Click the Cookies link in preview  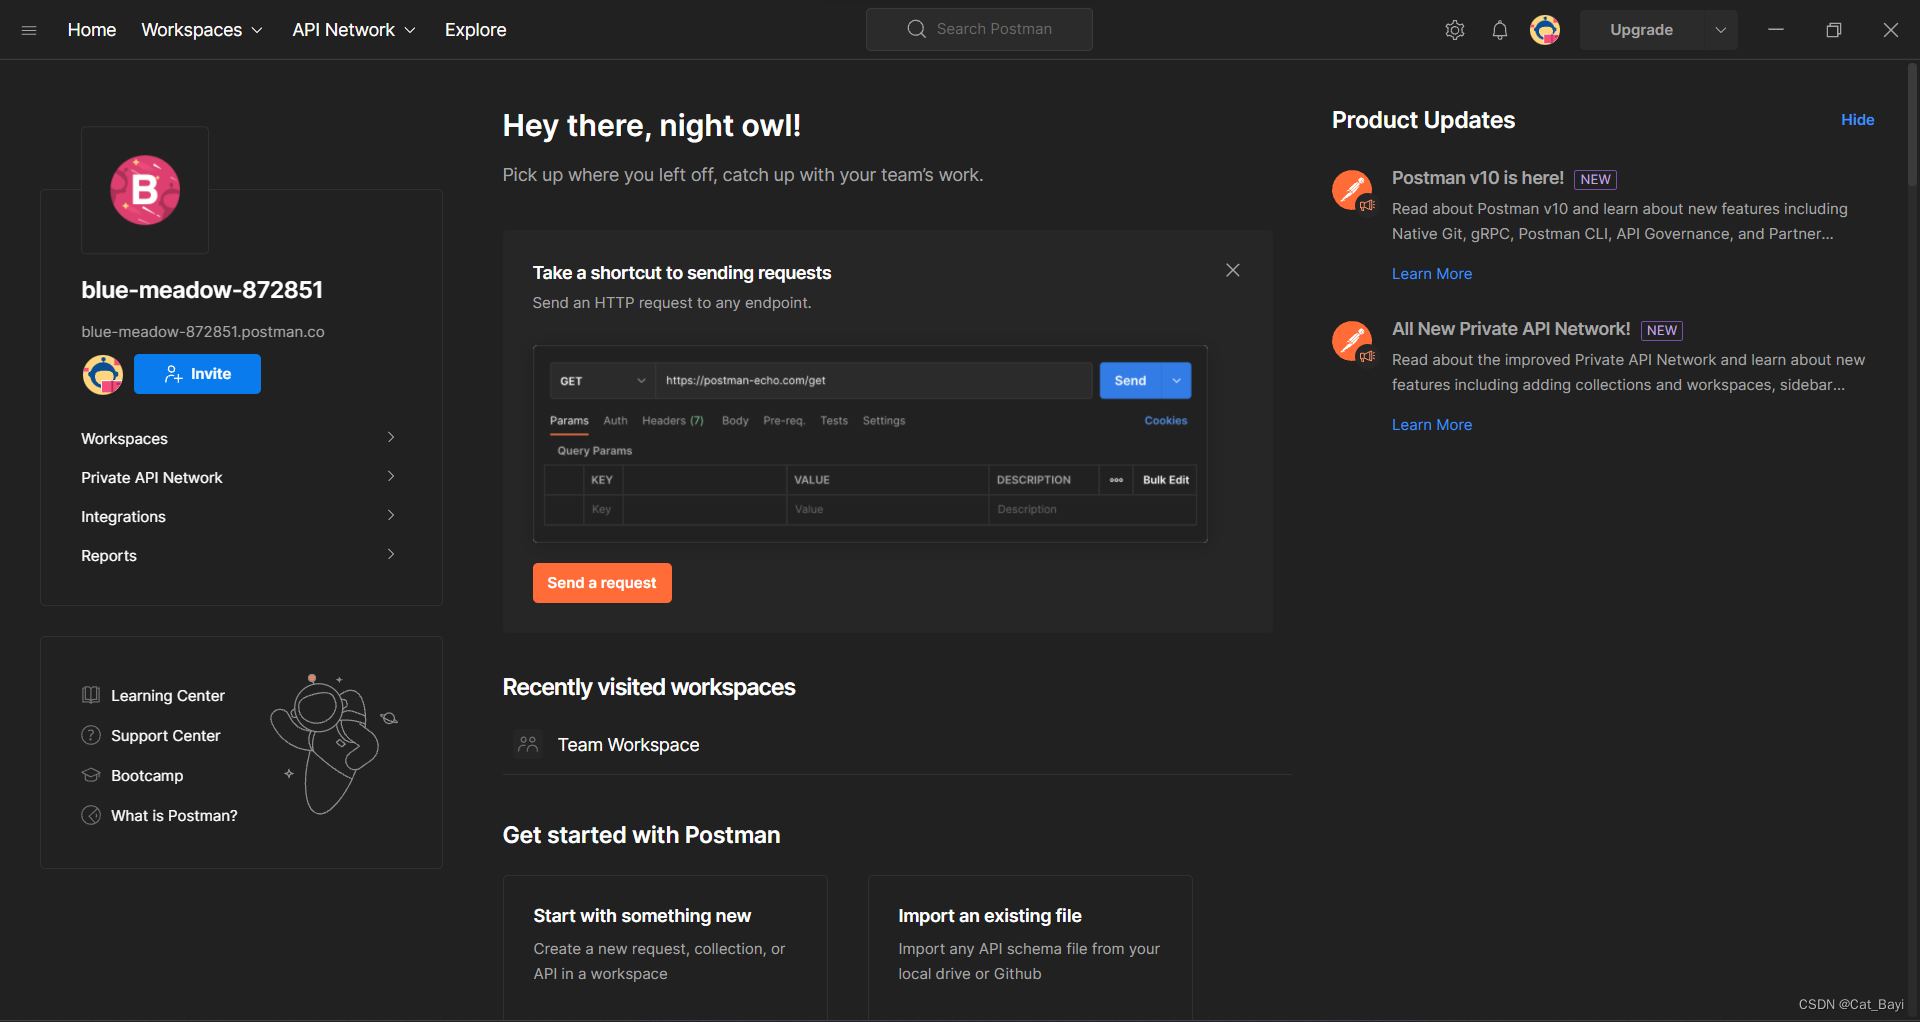(x=1166, y=421)
